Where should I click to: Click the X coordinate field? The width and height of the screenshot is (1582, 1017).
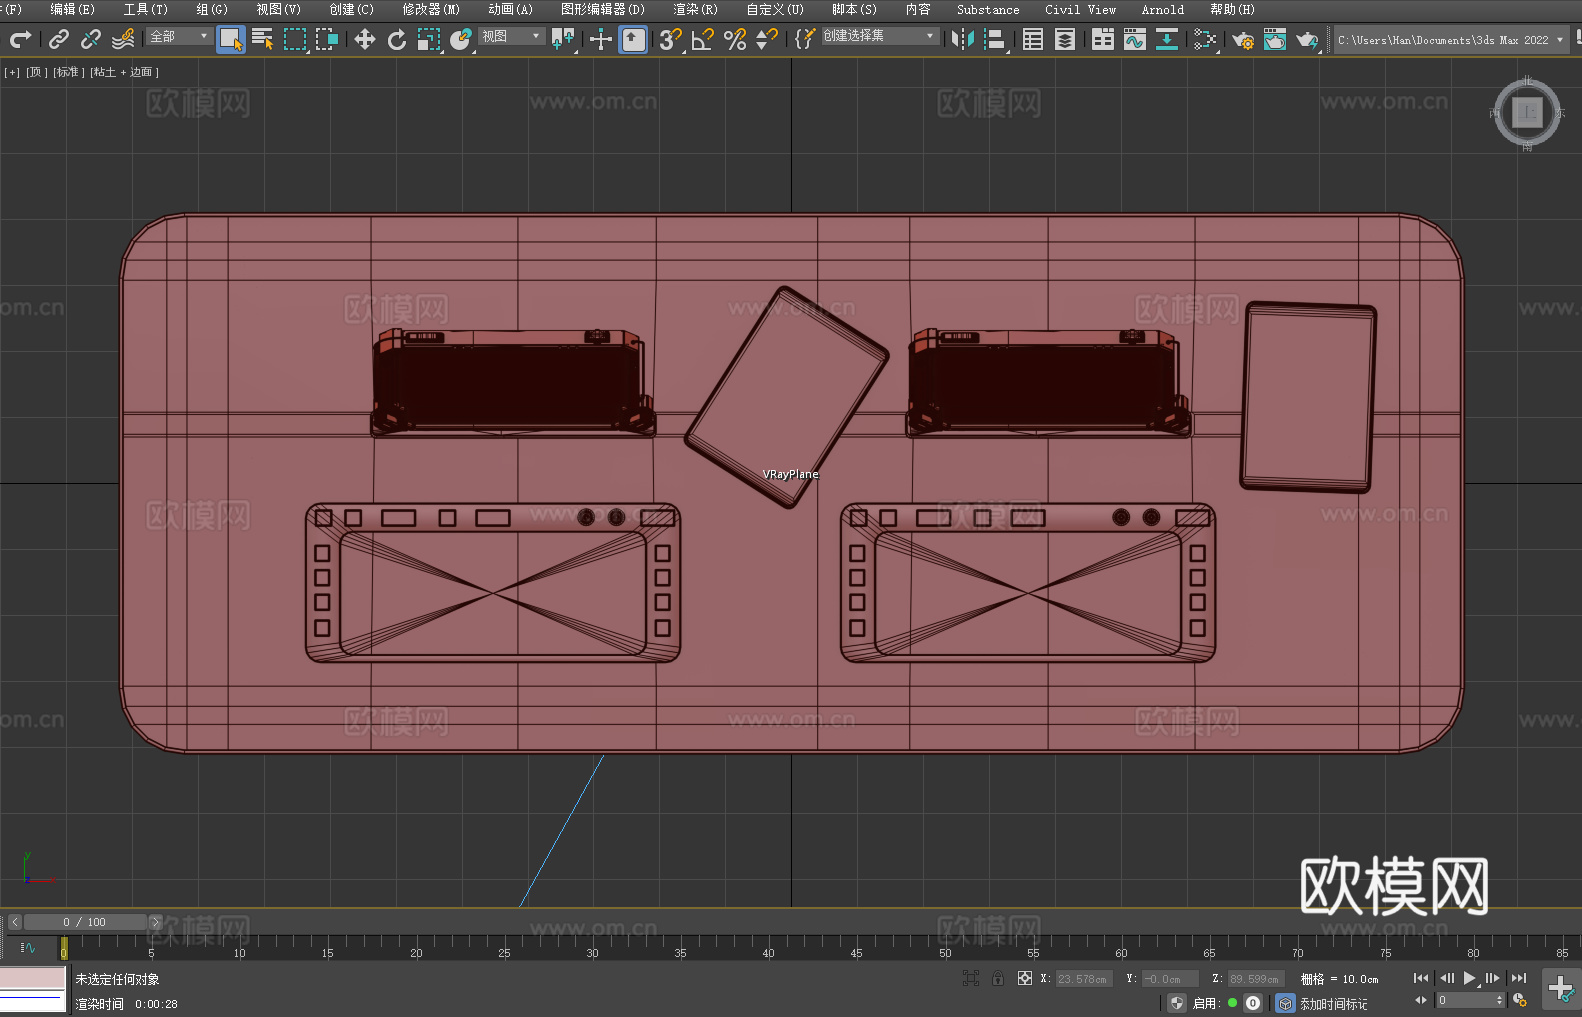tap(1084, 979)
